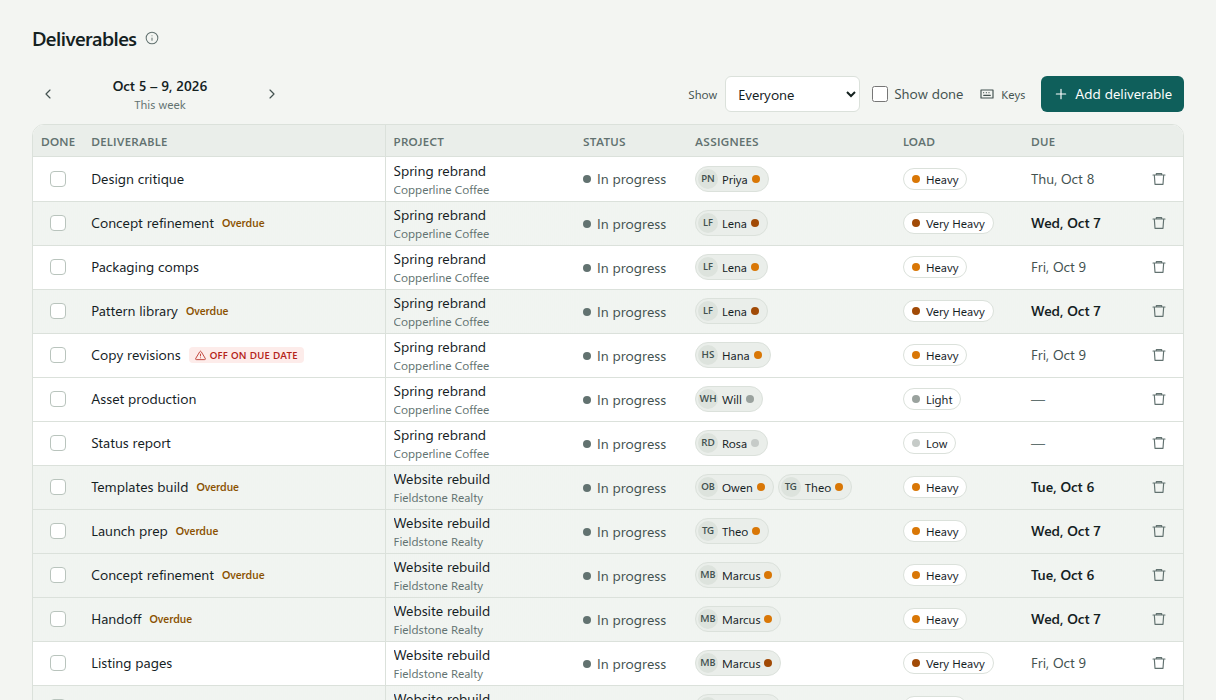Open In progress status for Design critique
The width and height of the screenshot is (1216, 700).
[x=625, y=180]
